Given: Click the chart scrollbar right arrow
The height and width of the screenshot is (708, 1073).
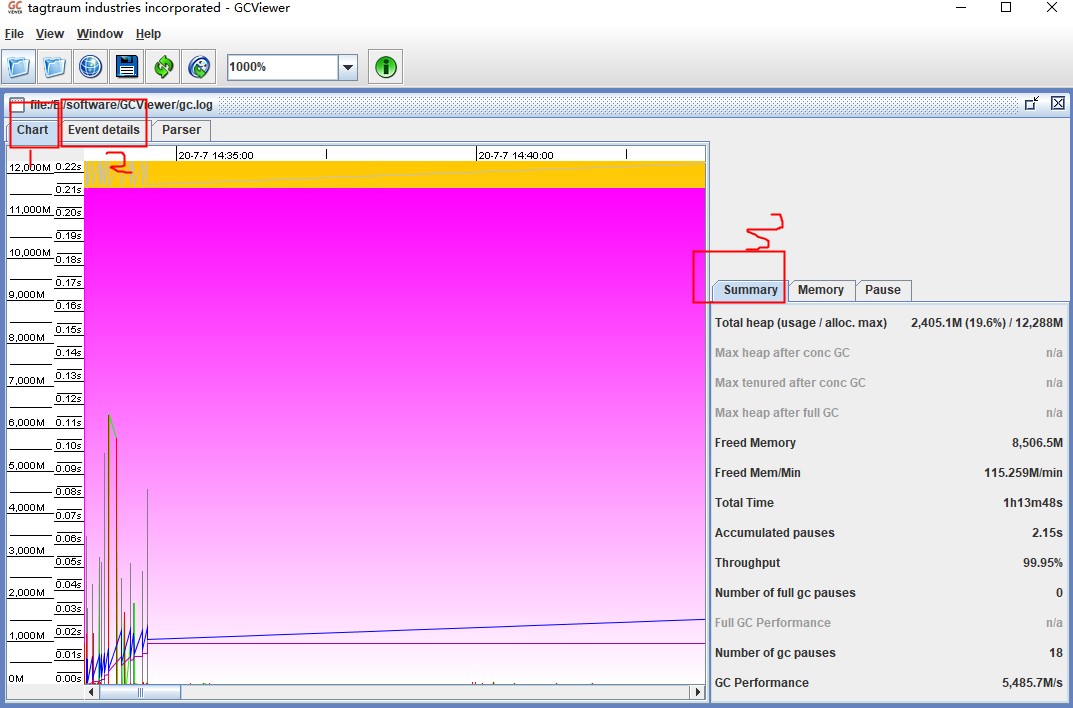Looking at the screenshot, I should click(698, 692).
